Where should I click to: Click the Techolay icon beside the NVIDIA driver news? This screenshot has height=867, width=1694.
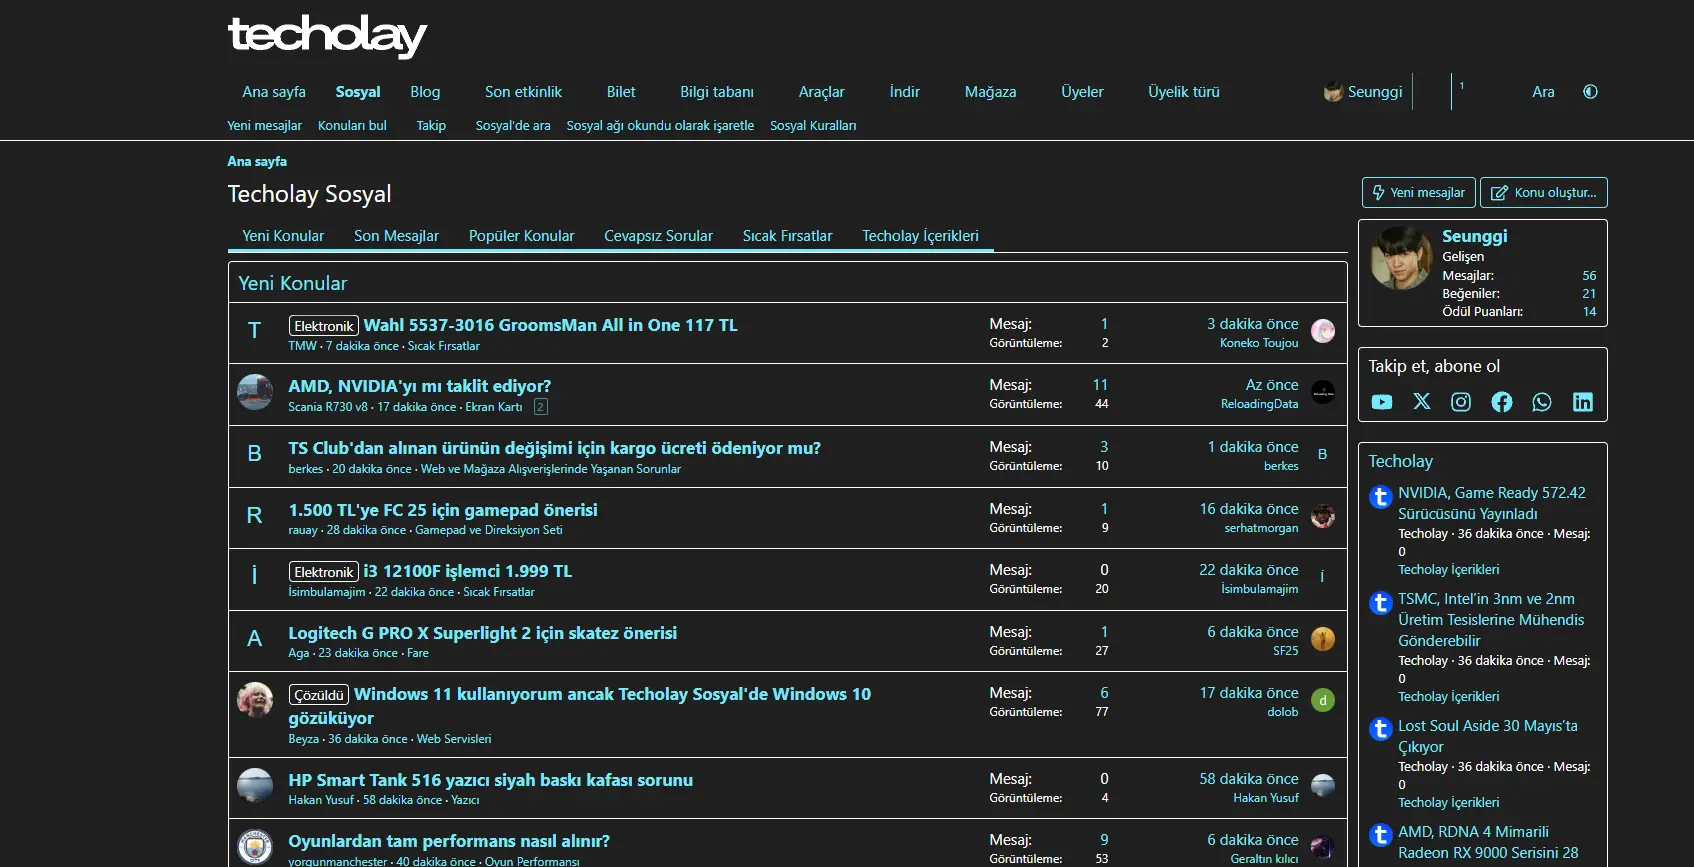[x=1381, y=497]
